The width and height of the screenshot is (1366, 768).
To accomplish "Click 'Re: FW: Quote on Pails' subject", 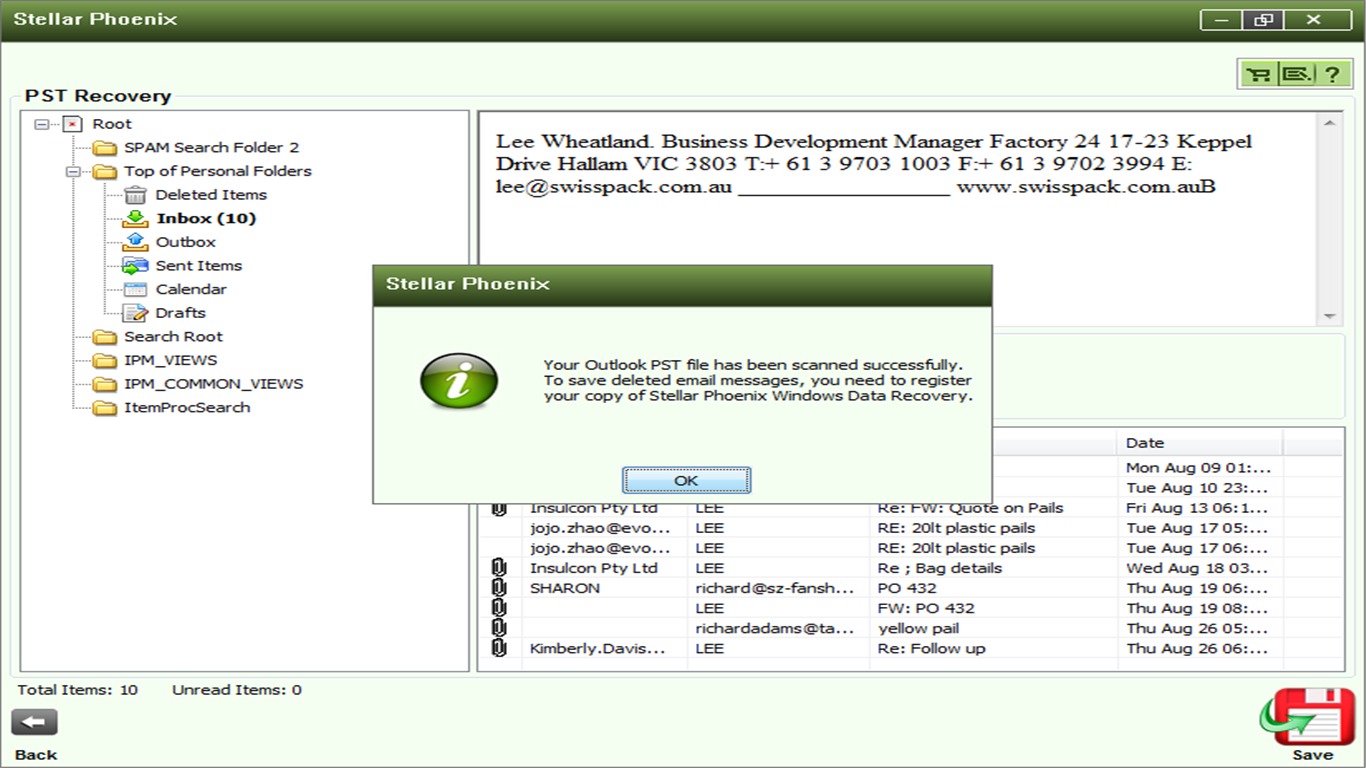I will (x=970, y=509).
